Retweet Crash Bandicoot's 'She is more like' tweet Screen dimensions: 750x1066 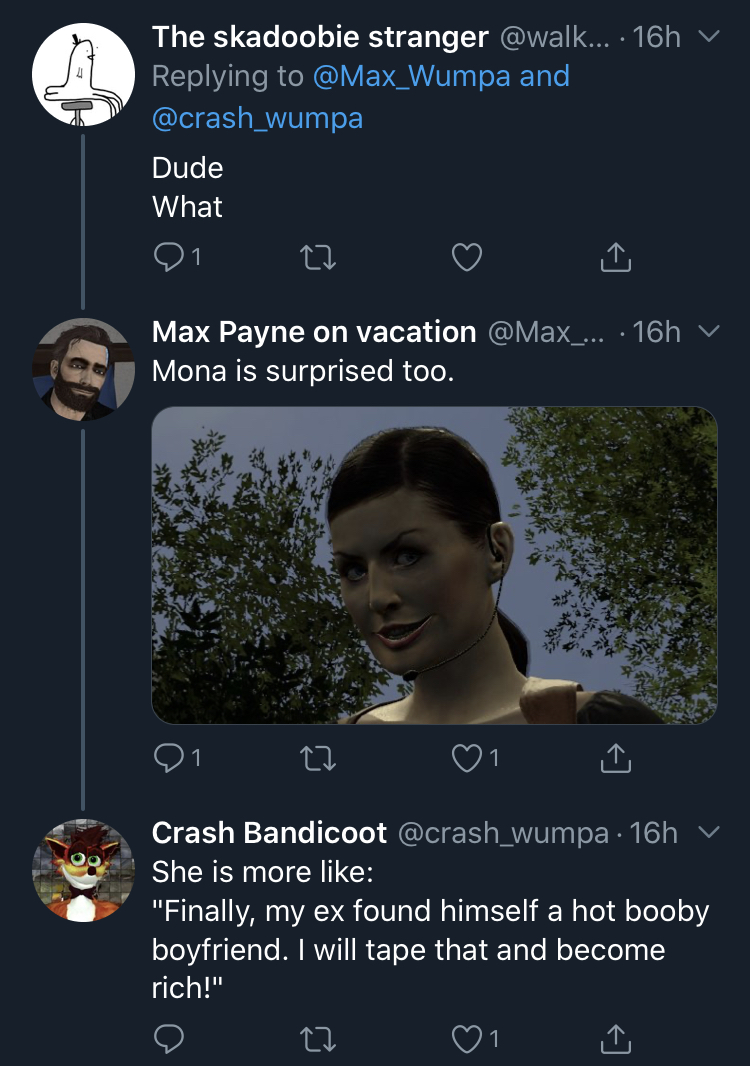318,1038
